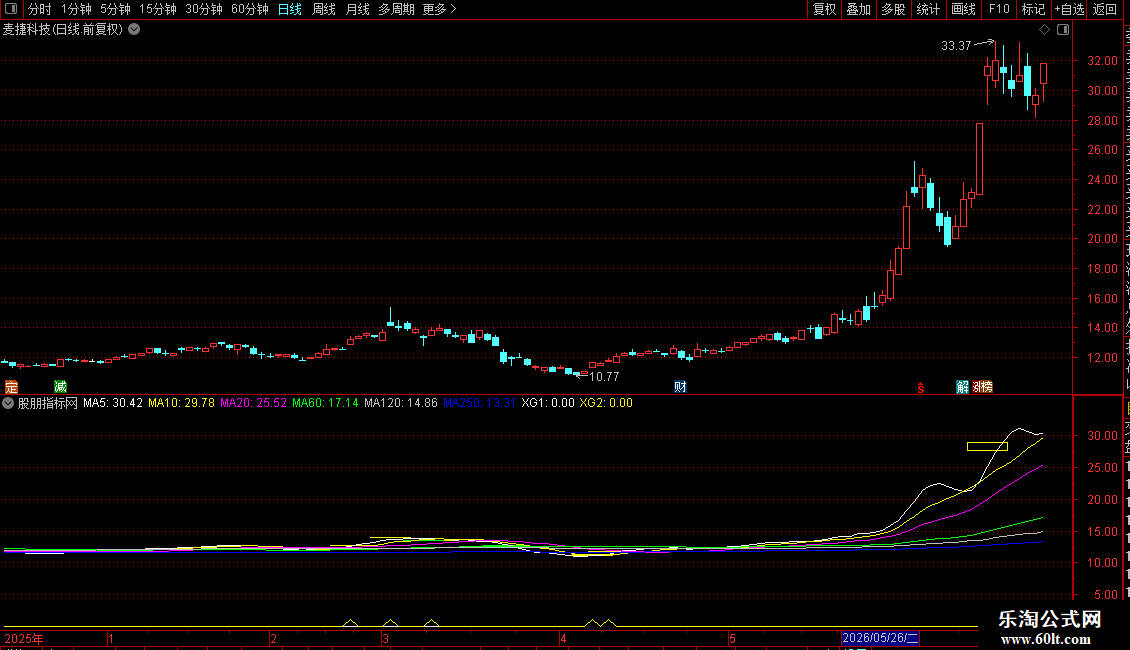Click the MA5: 30.42 label
This screenshot has width=1130, height=650.
point(112,403)
